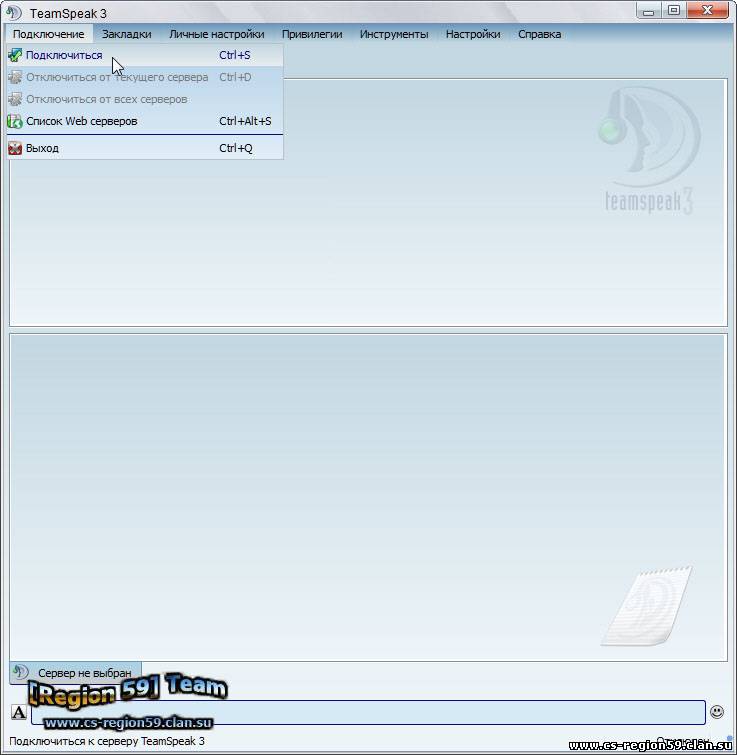Viewport: 737px width, 755px height.
Task: Click the red Выход icon
Action: pyautogui.click(x=15, y=148)
